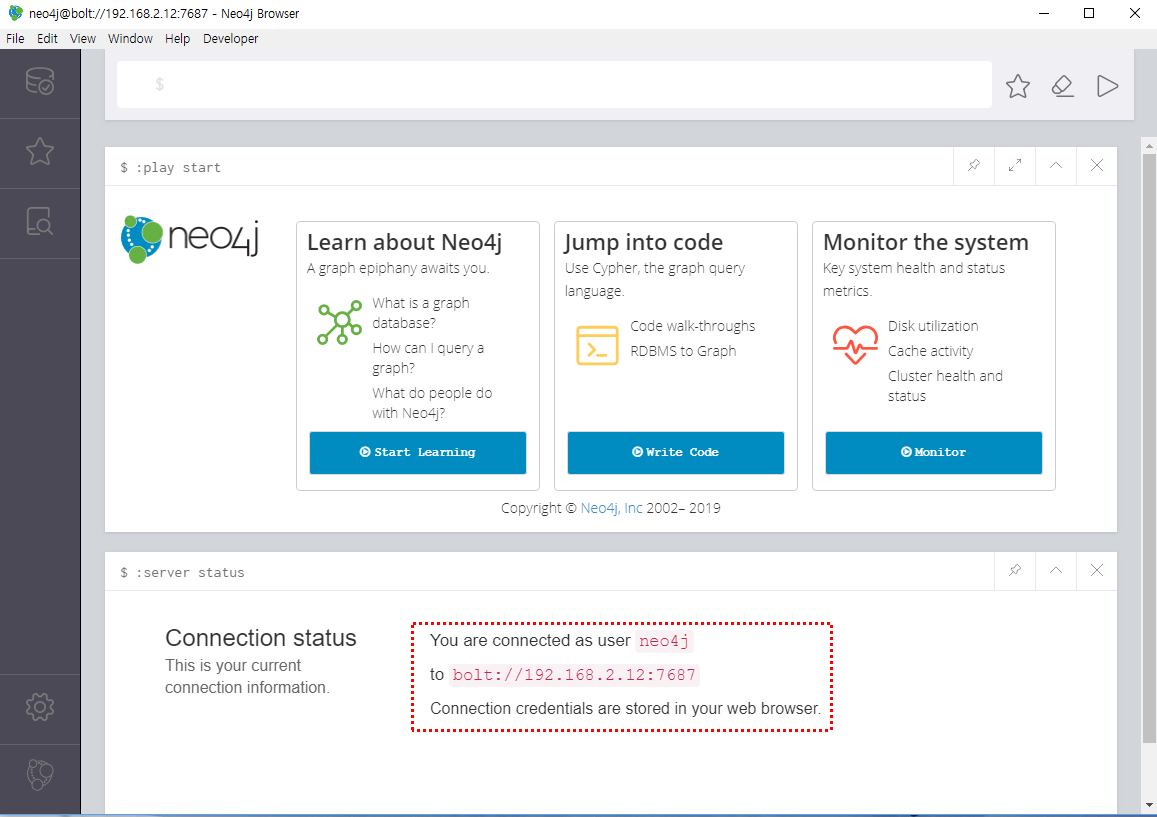Click 'Disk utilization' text
The height and width of the screenshot is (817, 1157).
(x=933, y=326)
